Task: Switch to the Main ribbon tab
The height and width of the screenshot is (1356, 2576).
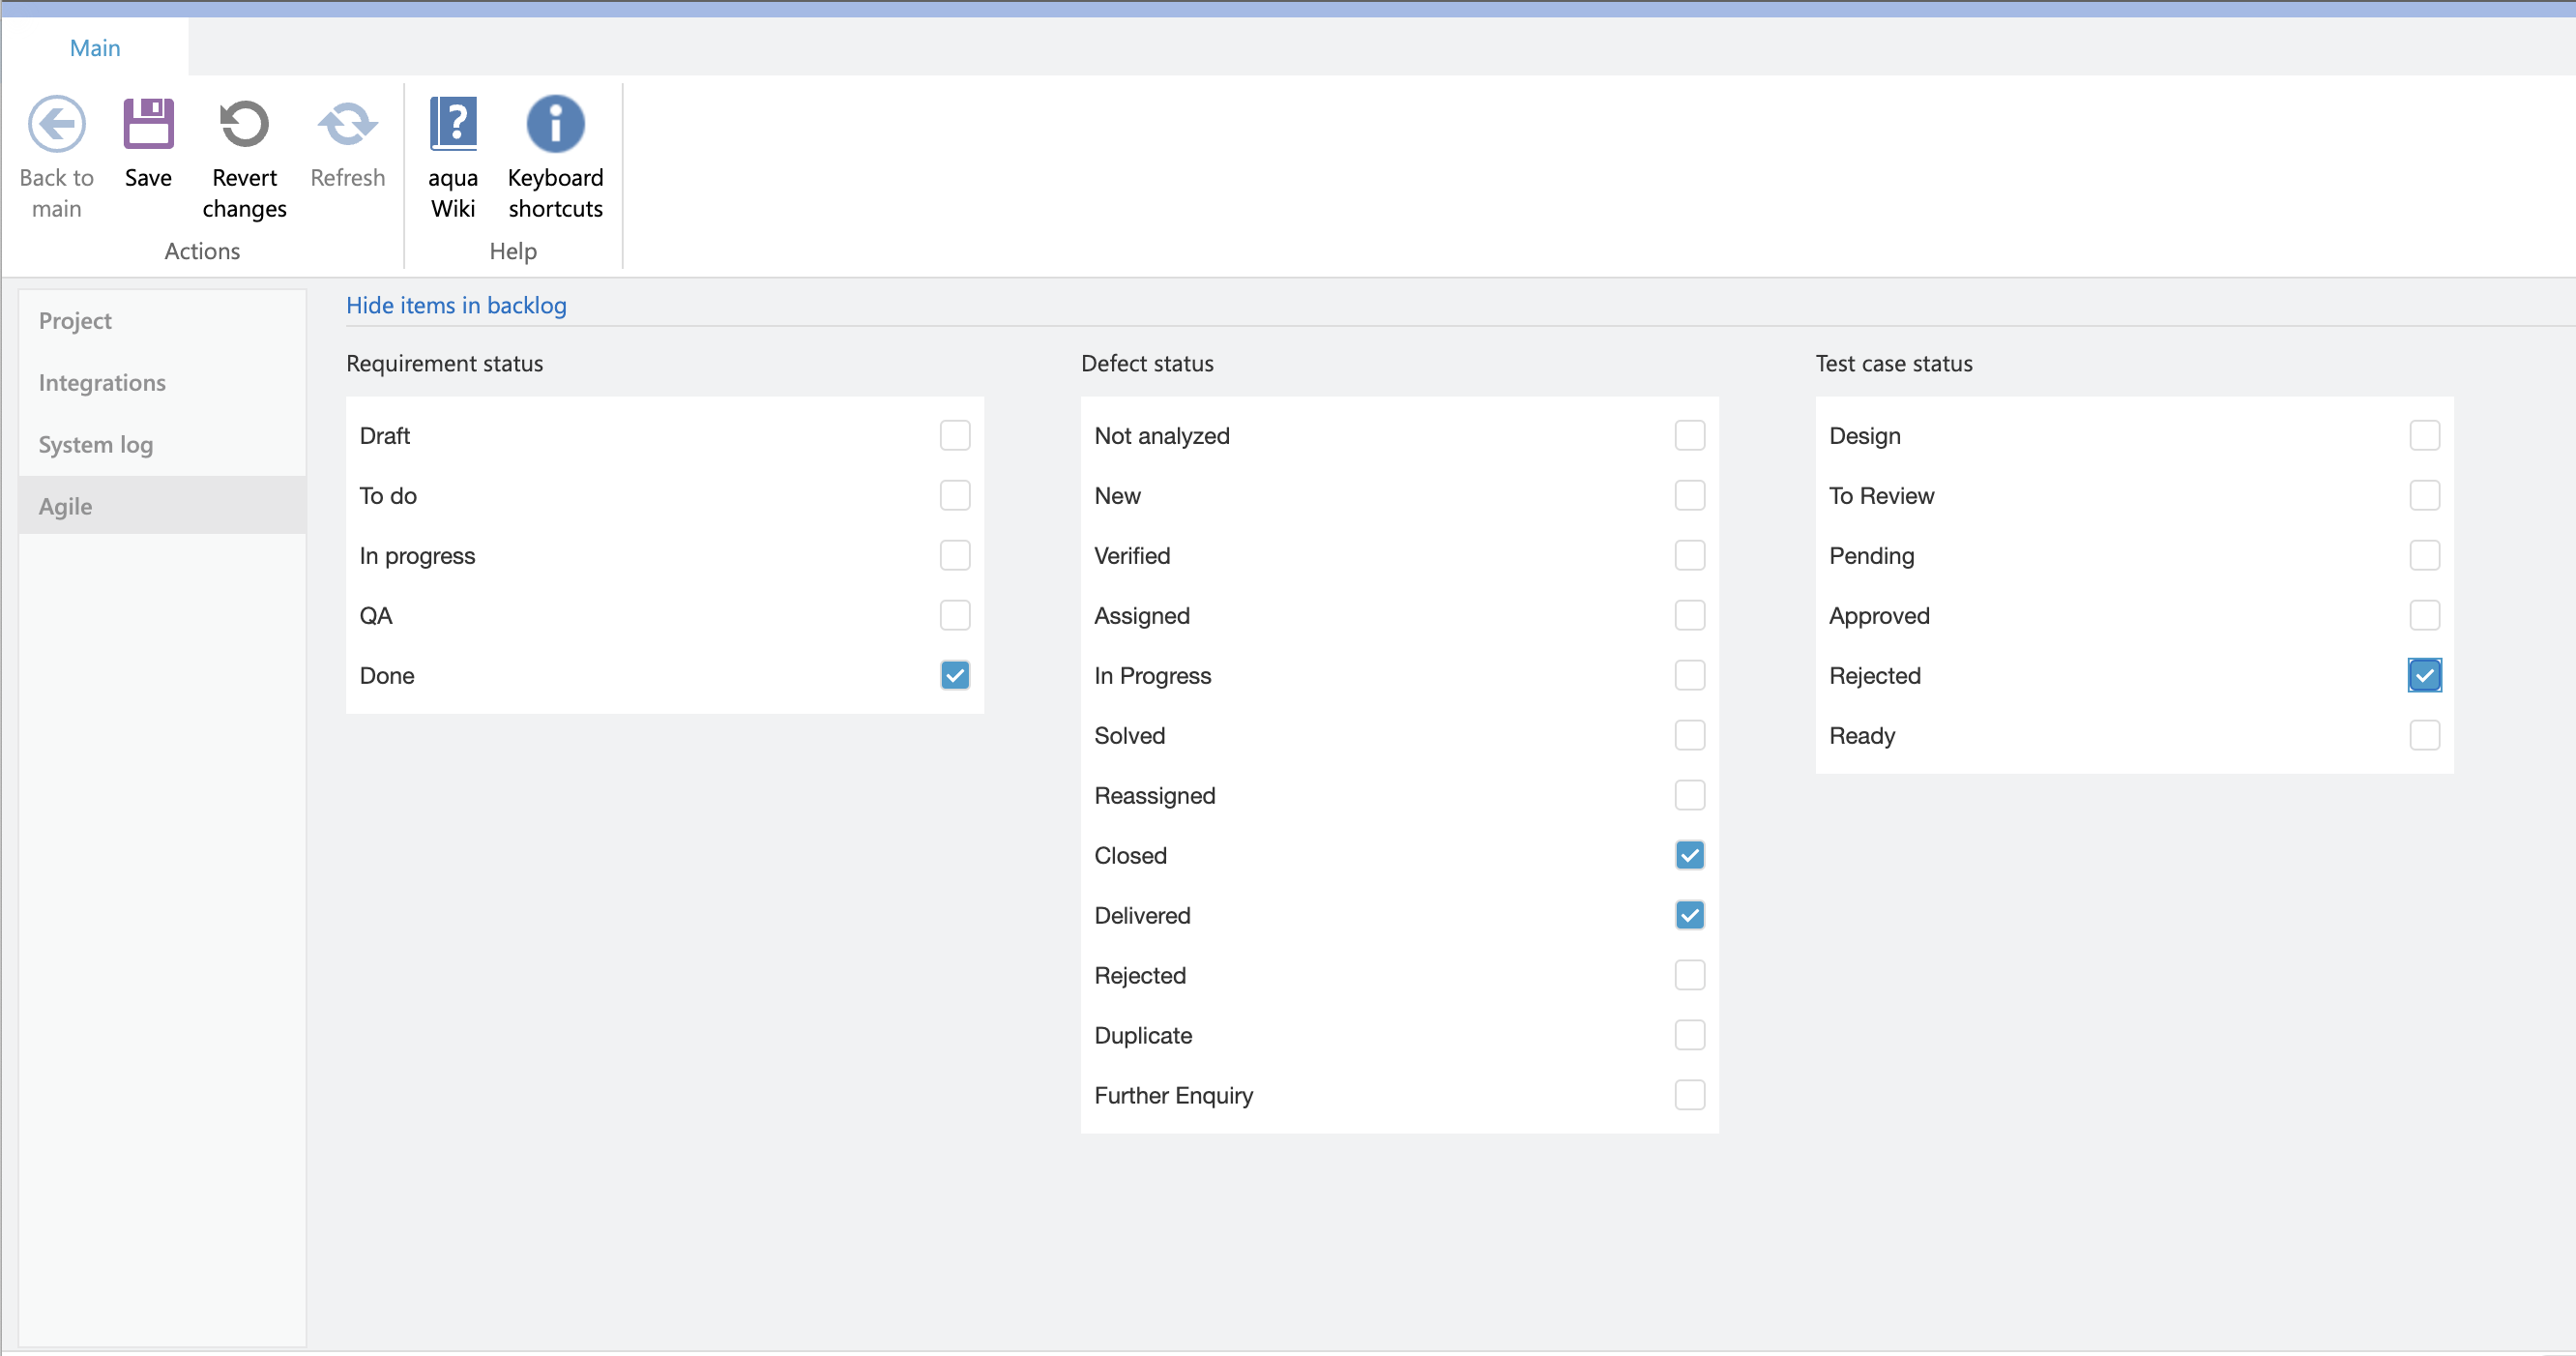Action: (95, 48)
